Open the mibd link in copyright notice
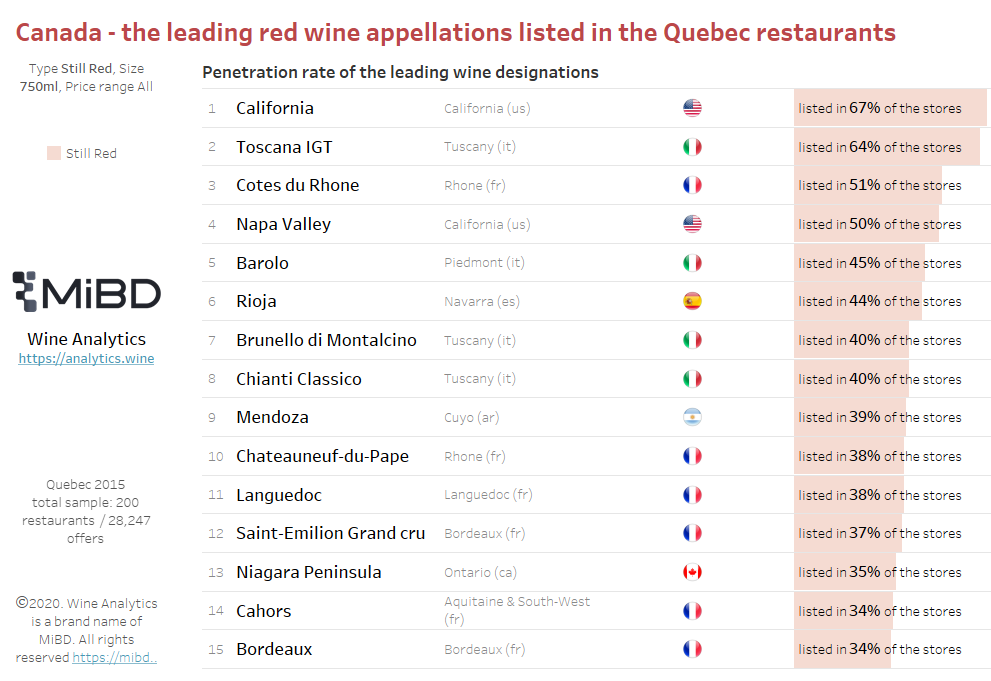991x681 pixels. click(114, 657)
